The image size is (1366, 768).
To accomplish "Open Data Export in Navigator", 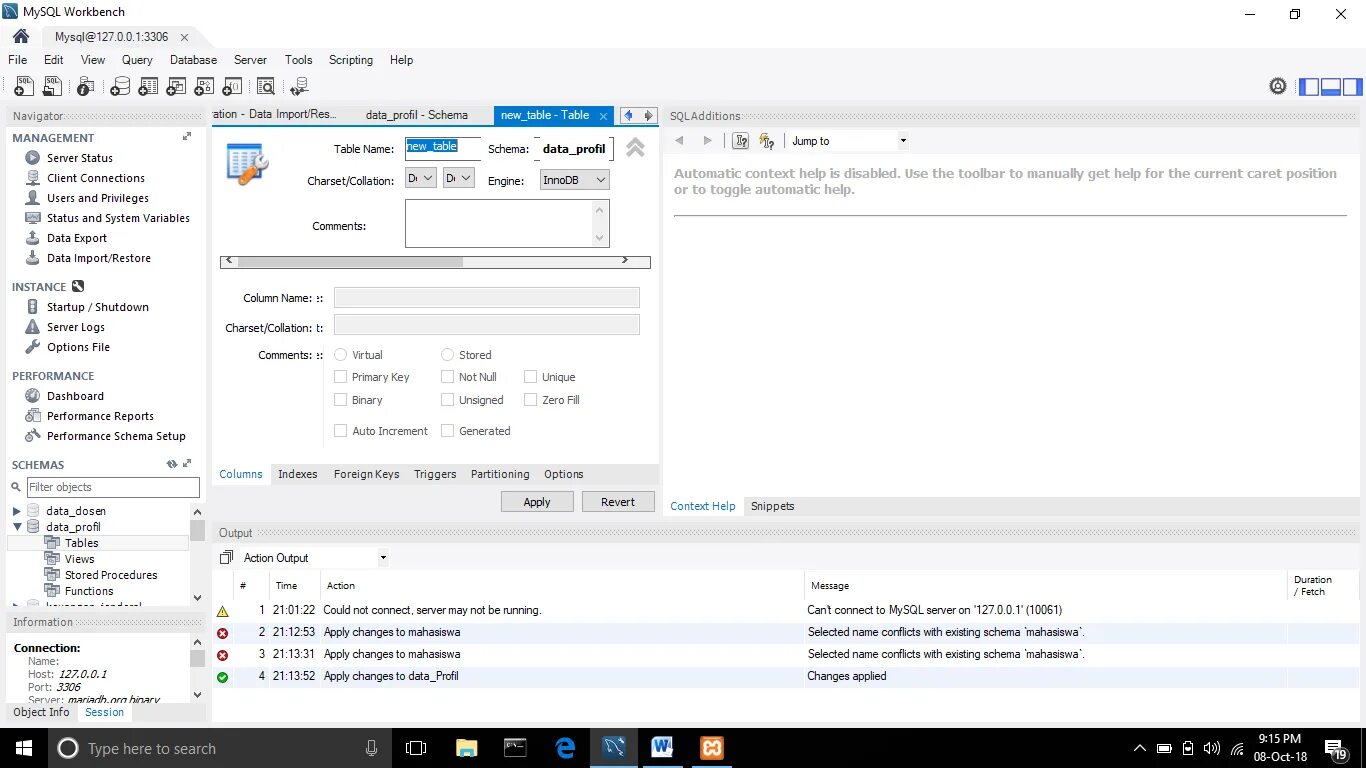I will click(x=76, y=238).
